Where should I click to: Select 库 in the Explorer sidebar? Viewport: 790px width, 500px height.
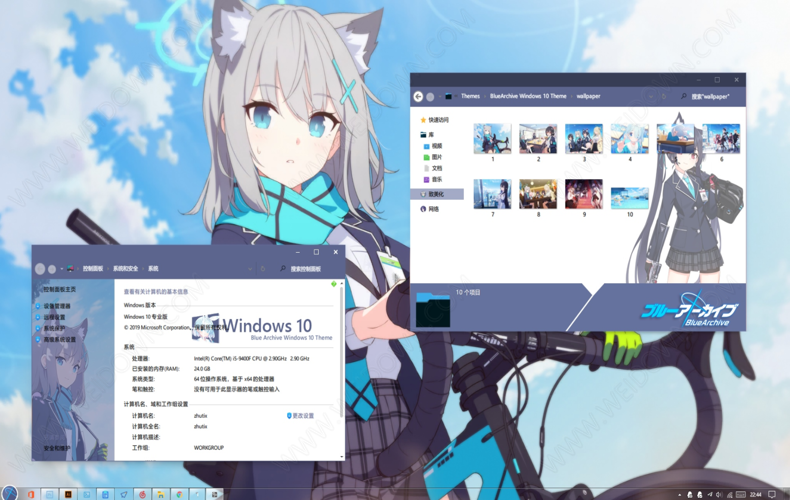click(x=427, y=135)
